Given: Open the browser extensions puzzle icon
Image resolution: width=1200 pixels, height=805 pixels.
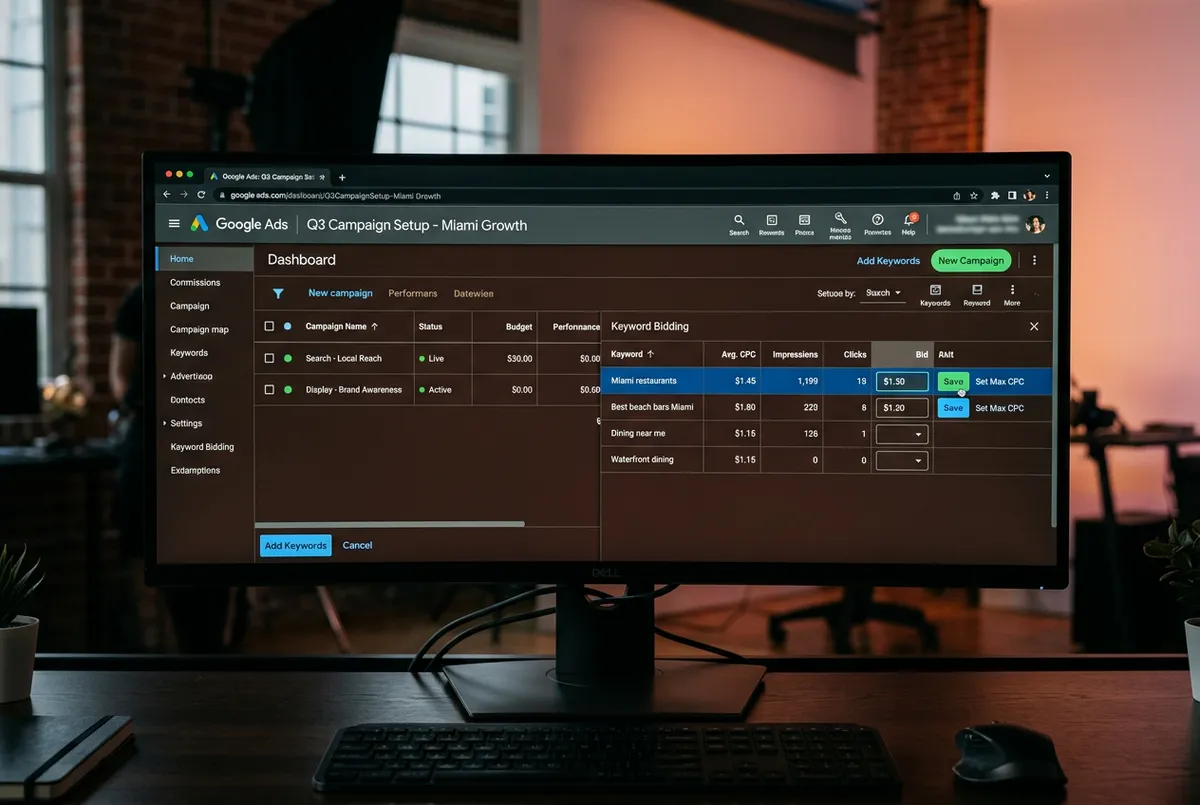Looking at the screenshot, I should click(995, 195).
